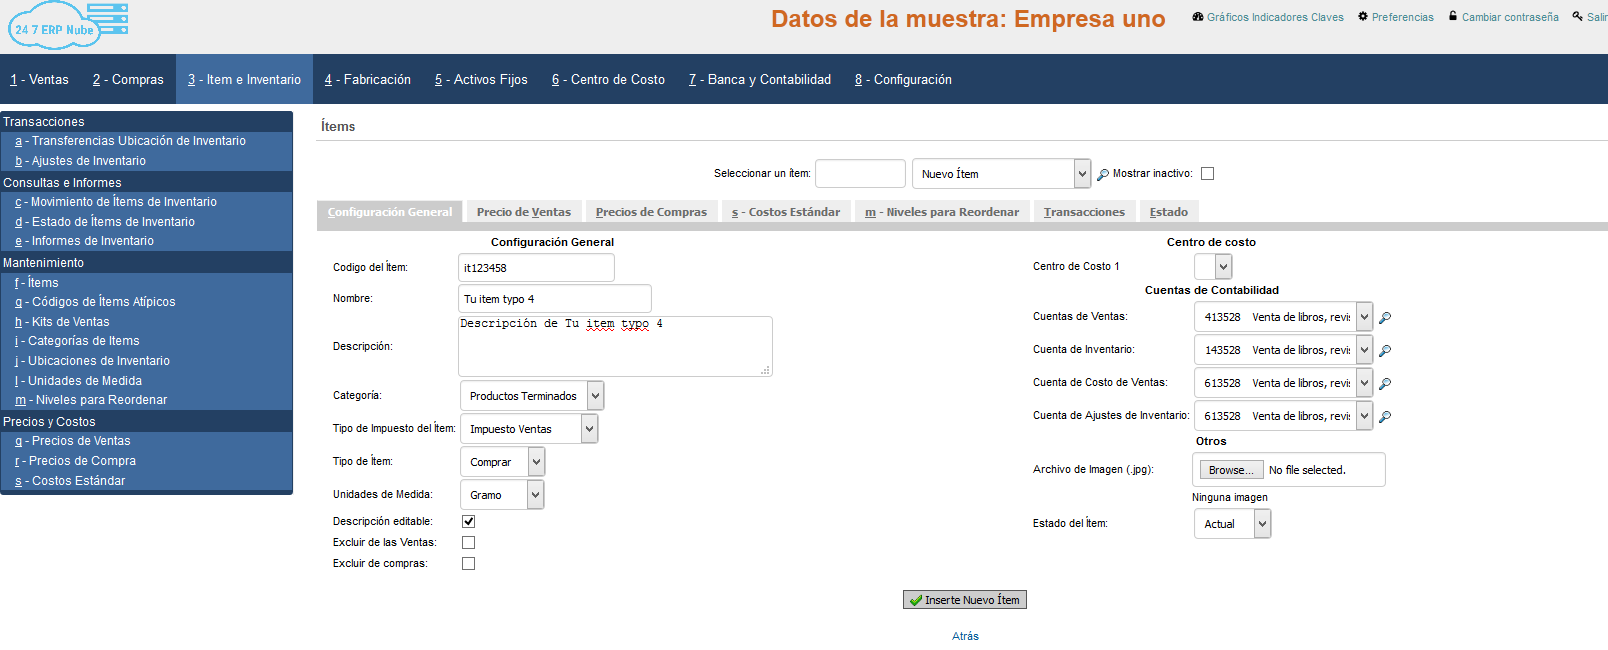1608x650 pixels.
Task: Open Preferencias gear in header
Action: (x=1395, y=17)
